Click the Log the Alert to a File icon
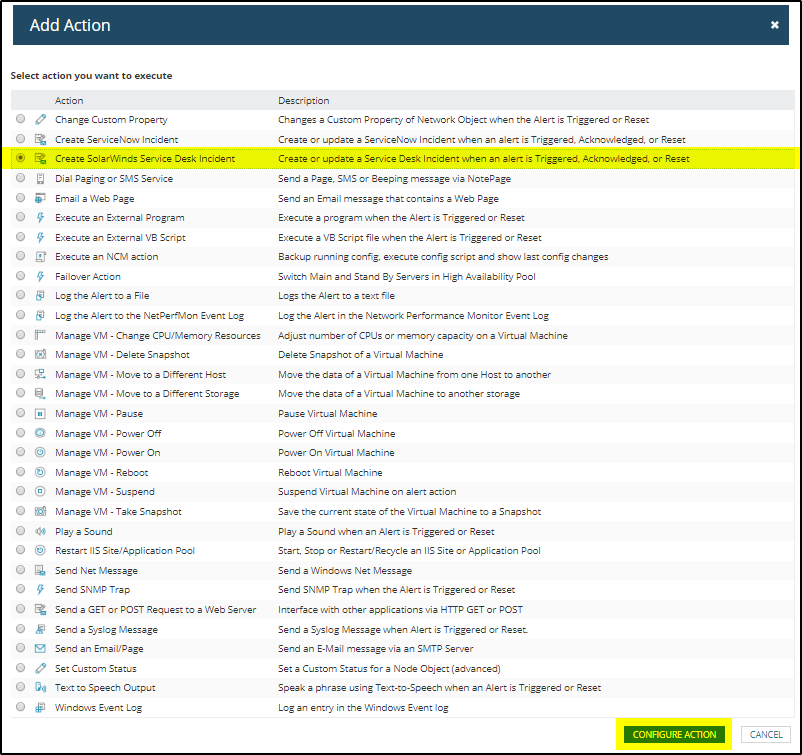The image size is (802, 755). (x=40, y=296)
